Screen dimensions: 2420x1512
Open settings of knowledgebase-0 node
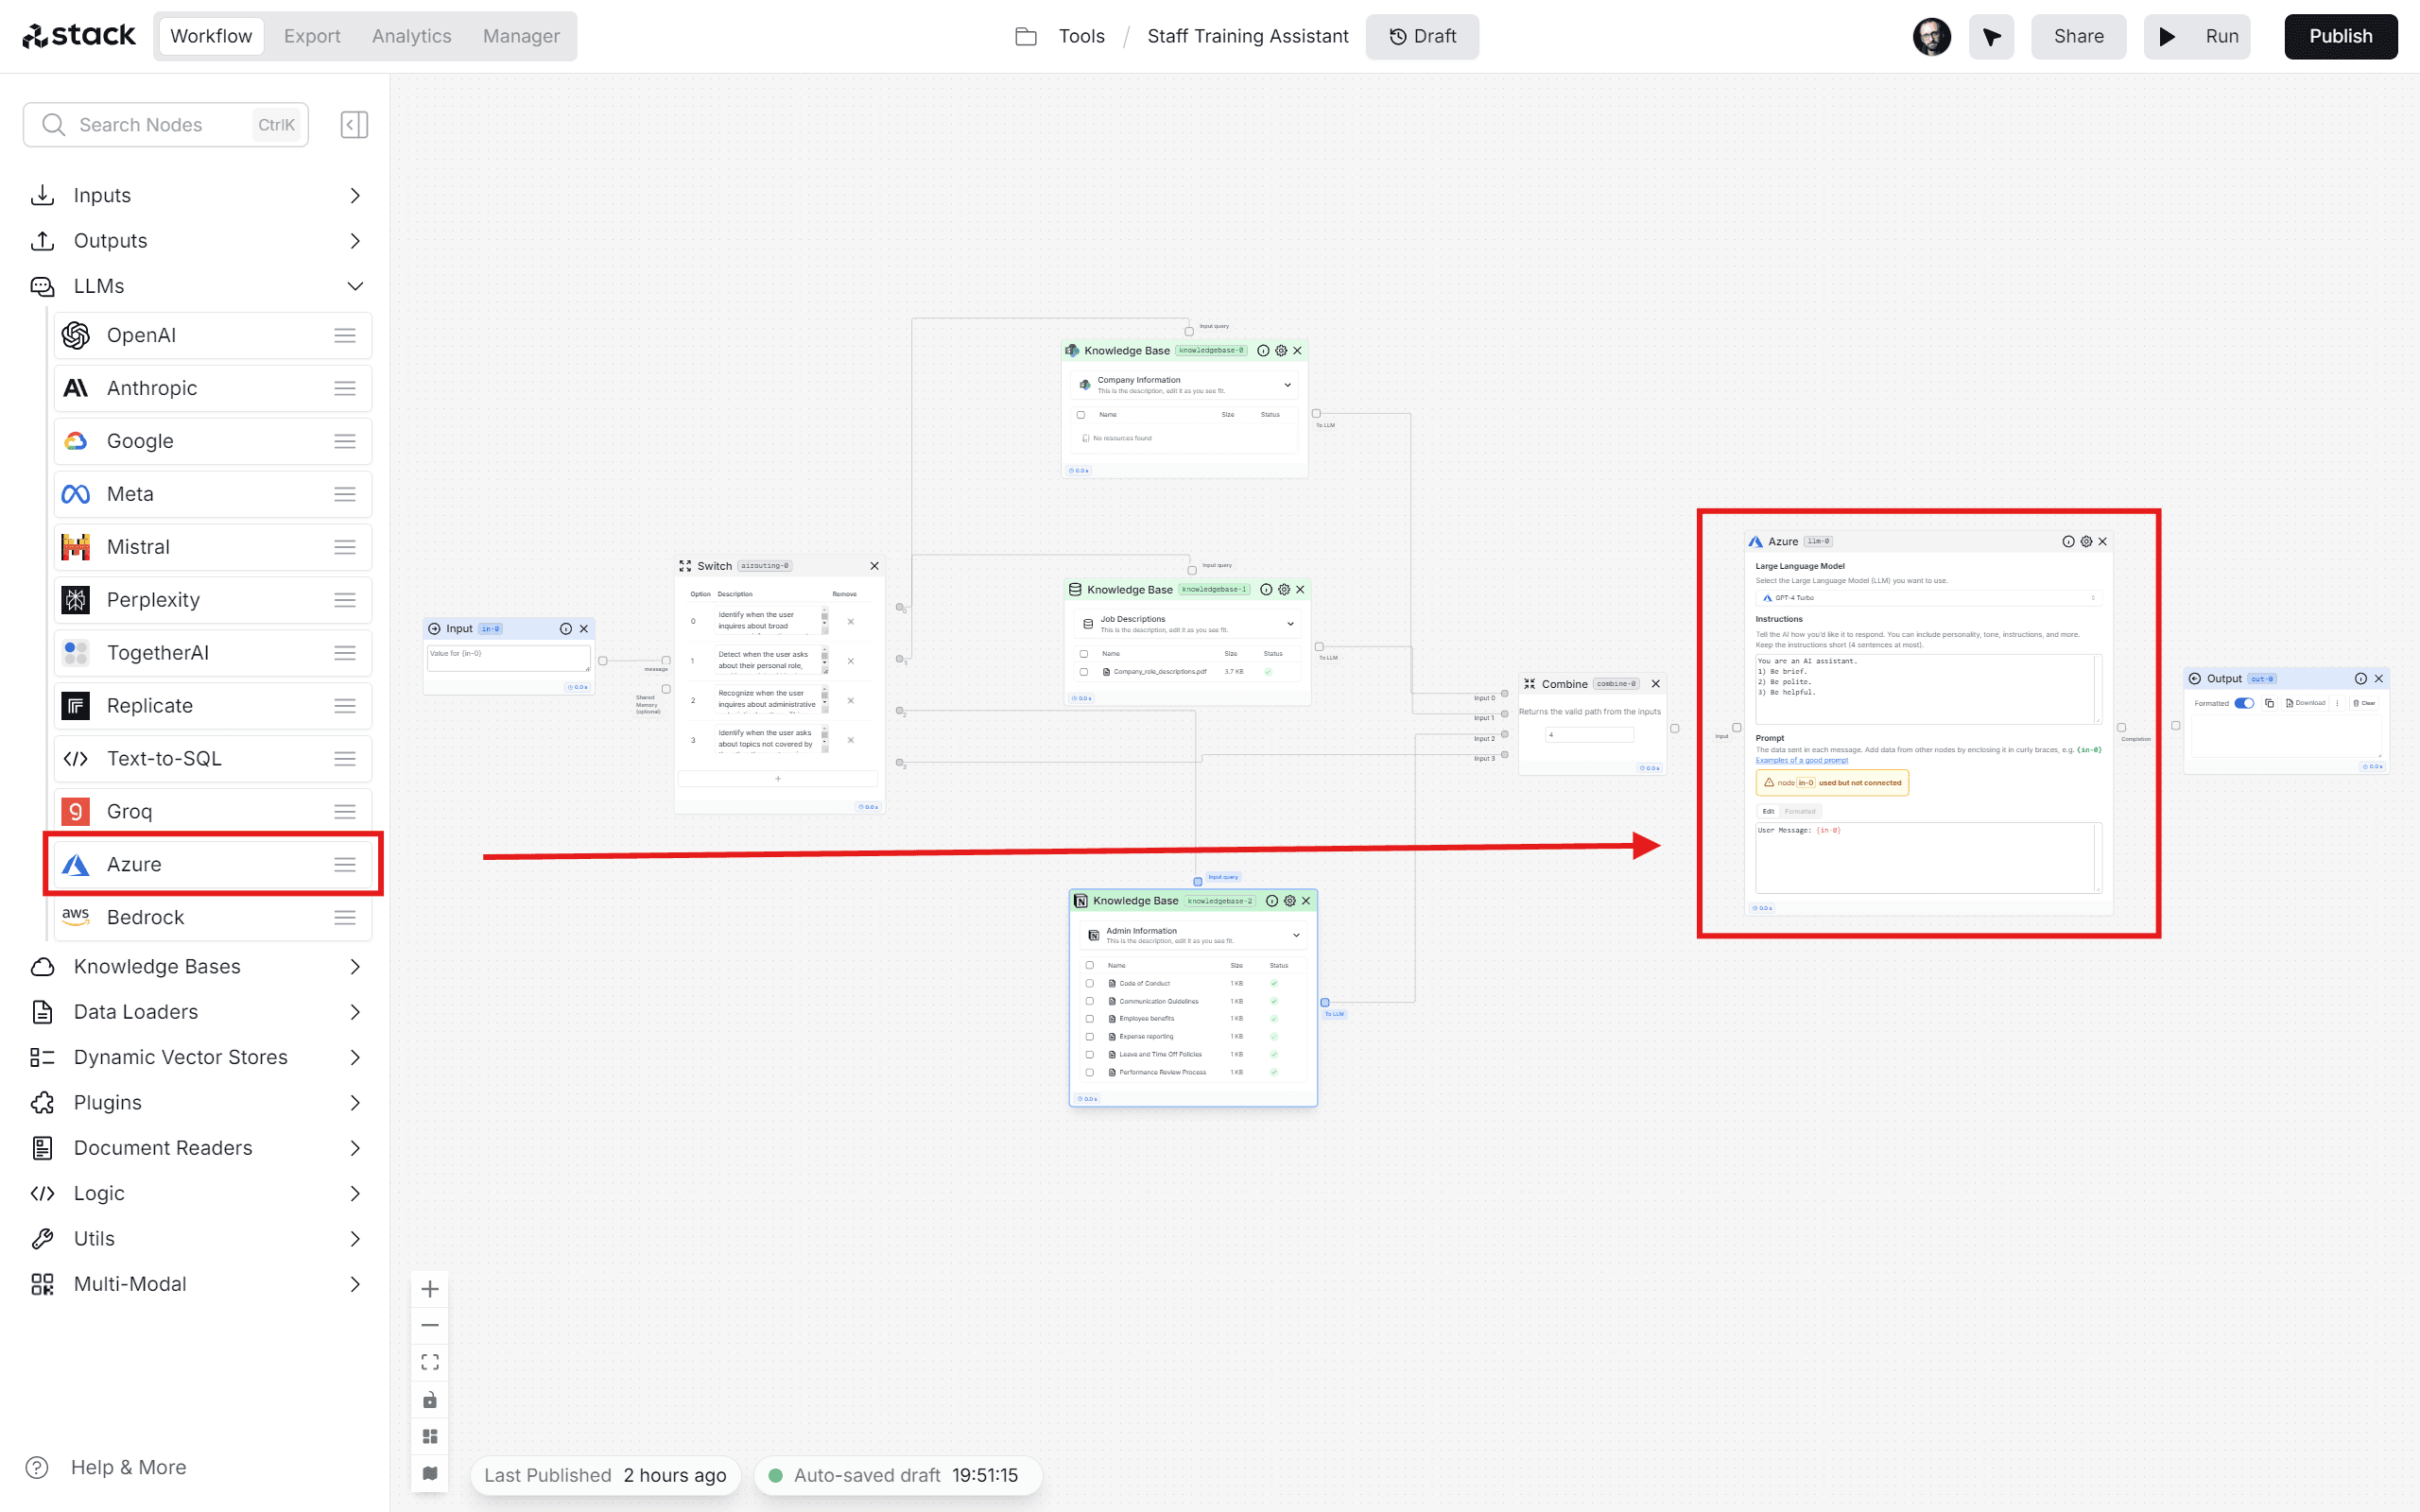pyautogui.click(x=1281, y=351)
